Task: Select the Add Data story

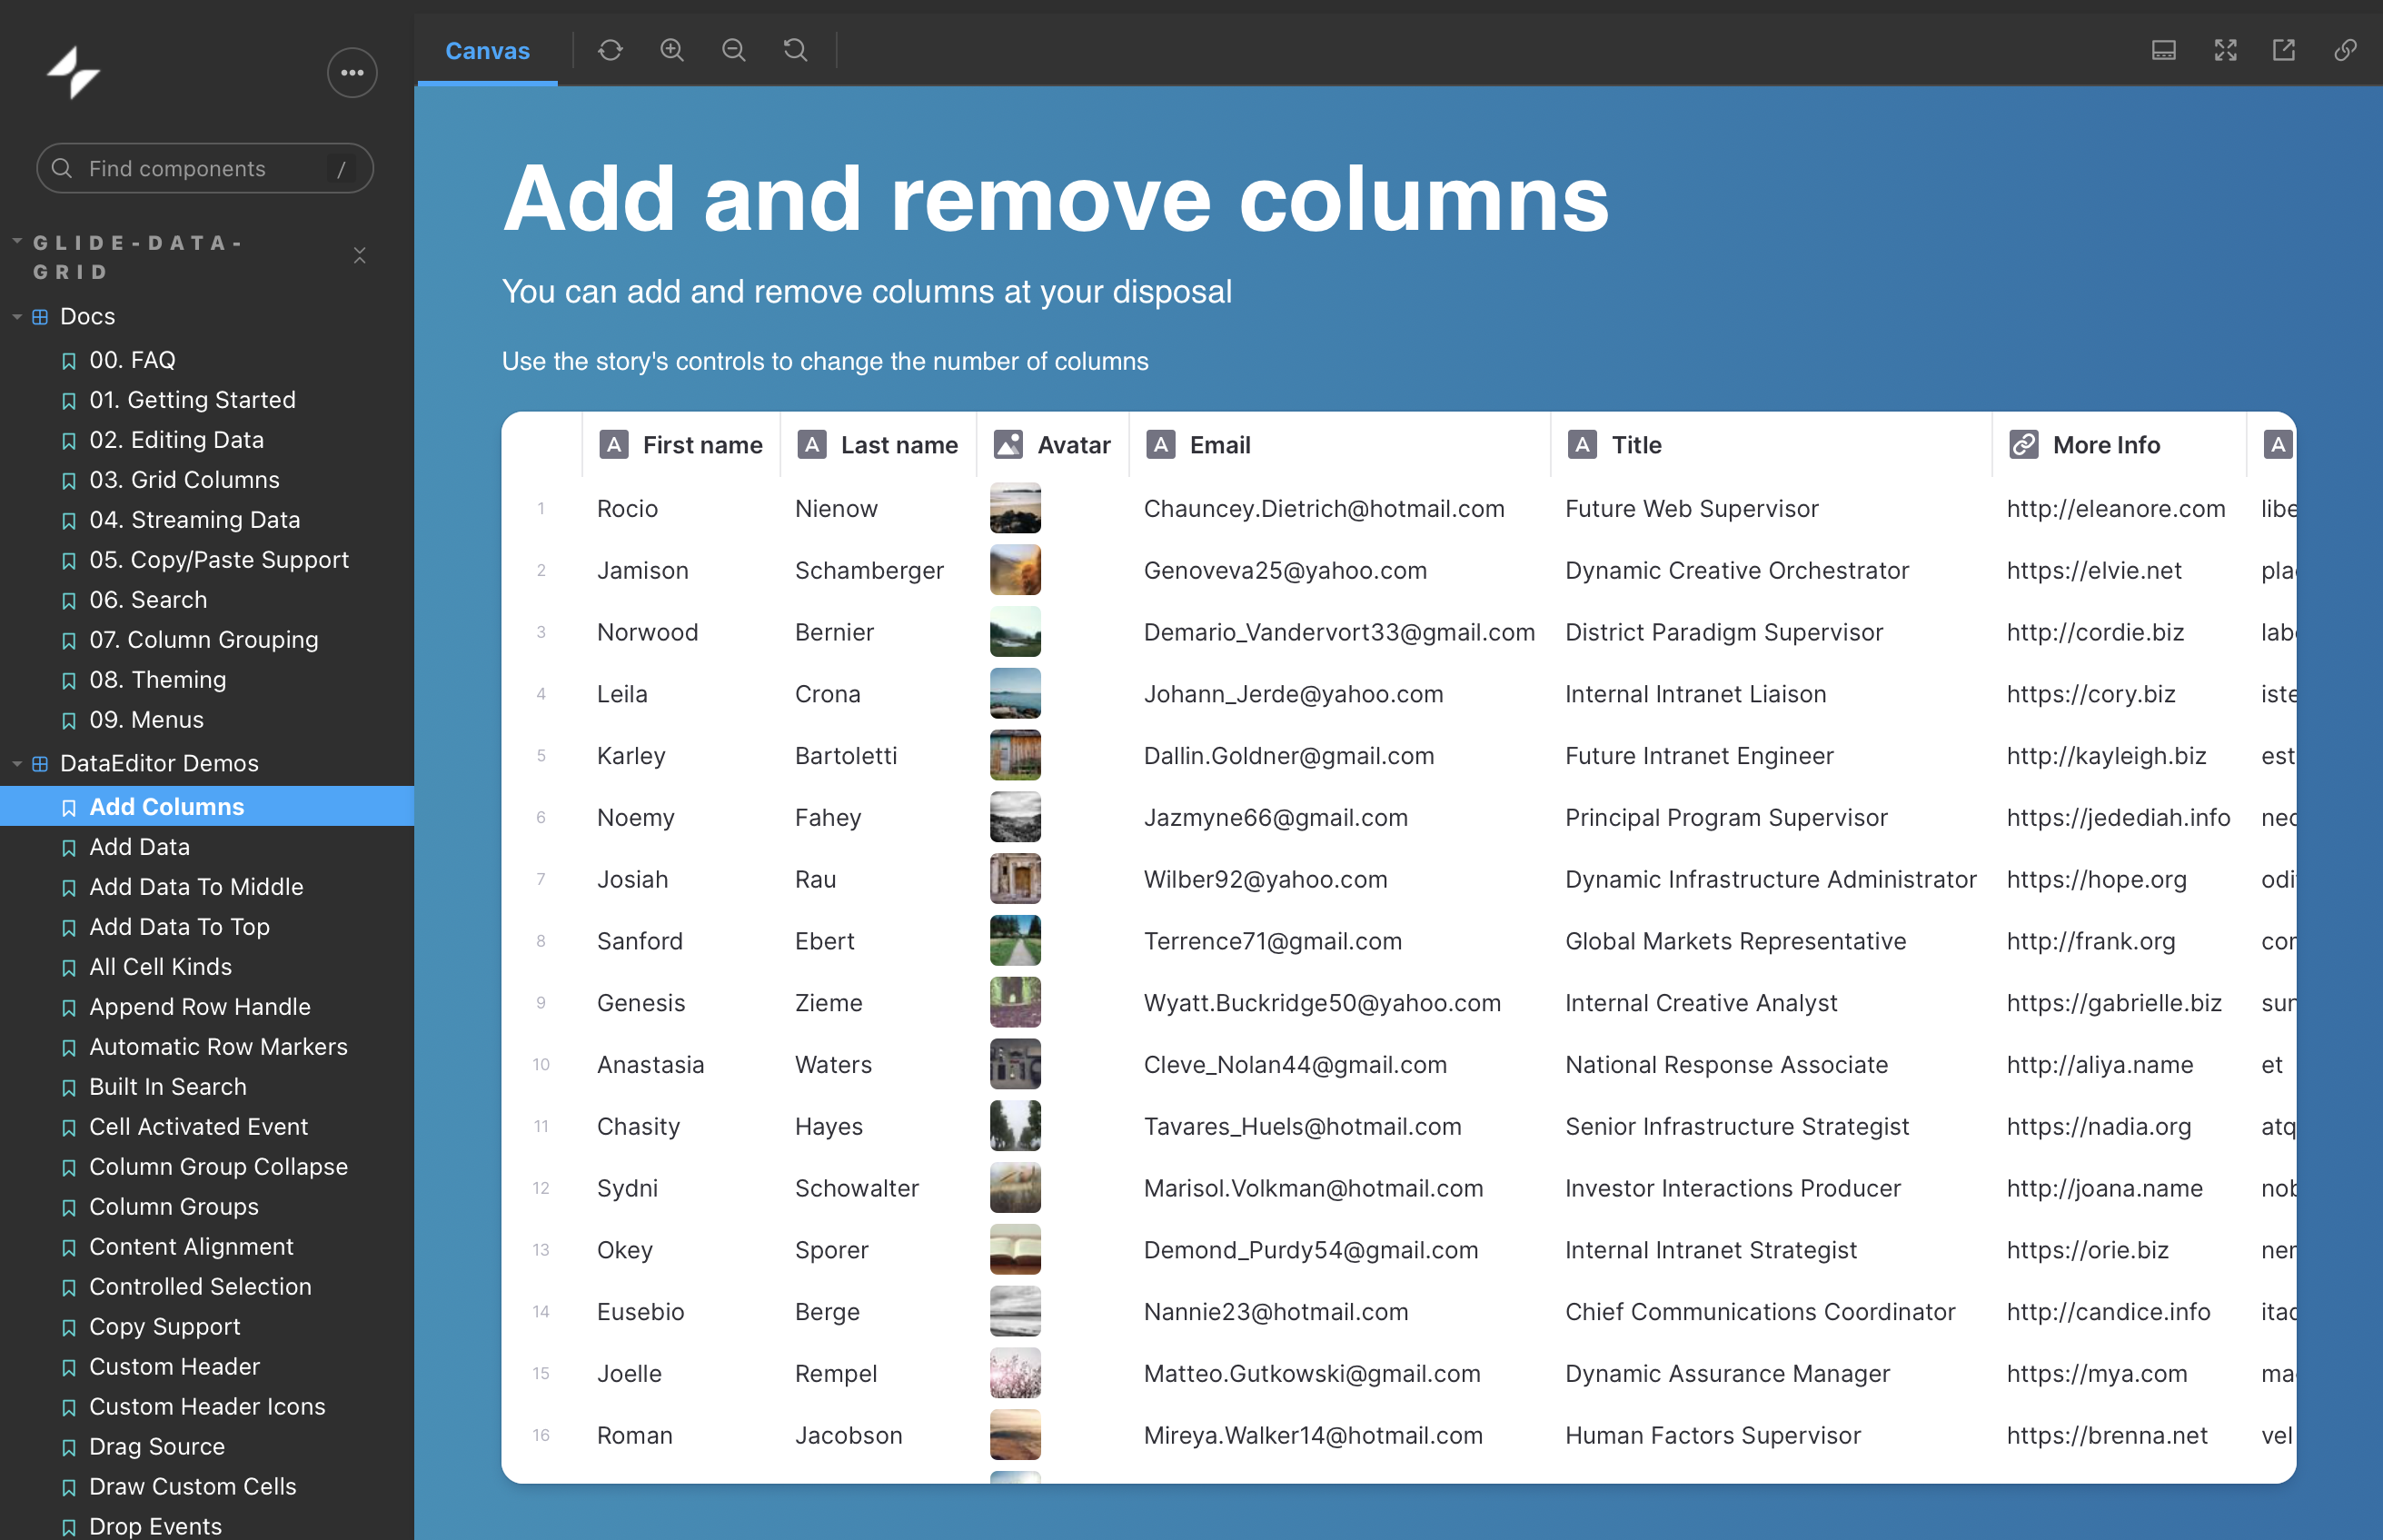Action: point(140,847)
